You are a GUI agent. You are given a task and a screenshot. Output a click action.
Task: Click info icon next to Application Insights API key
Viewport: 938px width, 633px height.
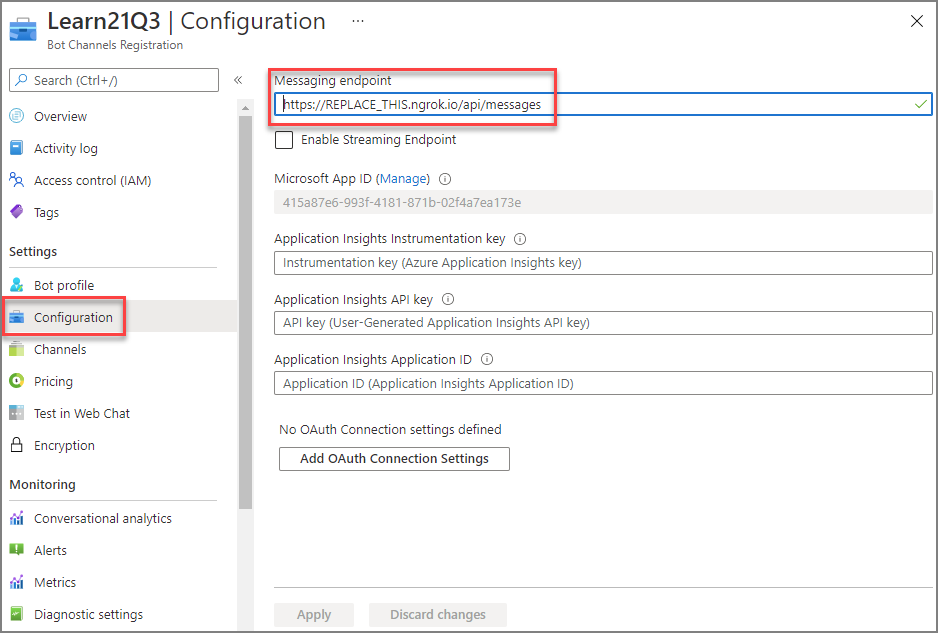(x=447, y=299)
